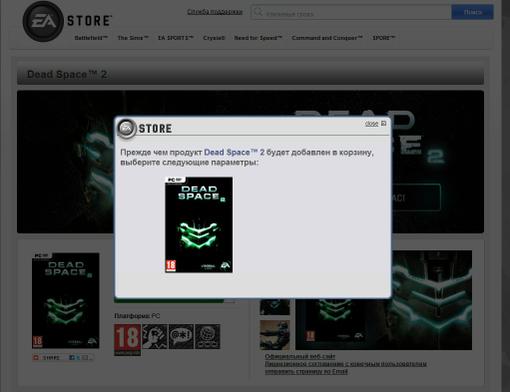Open The Sims™ menu item

pyautogui.click(x=133, y=38)
